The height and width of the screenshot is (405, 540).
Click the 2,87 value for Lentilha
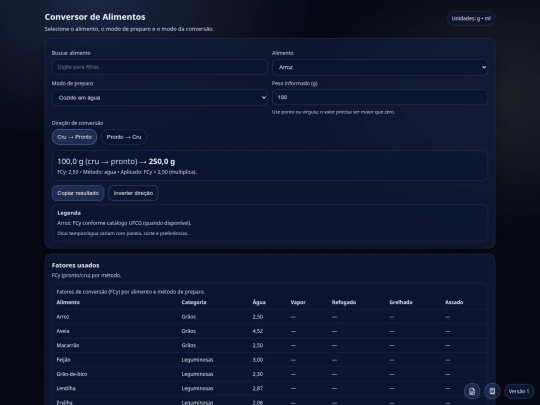pos(258,388)
